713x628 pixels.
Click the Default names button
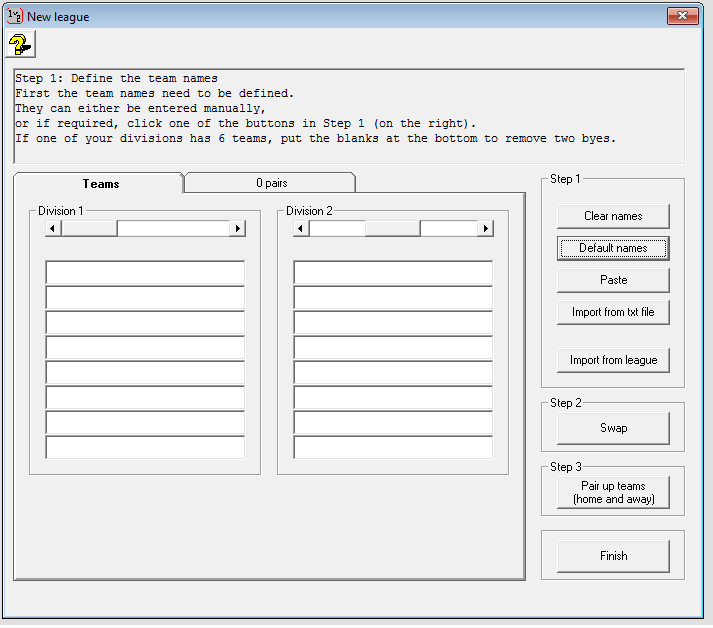coord(613,248)
